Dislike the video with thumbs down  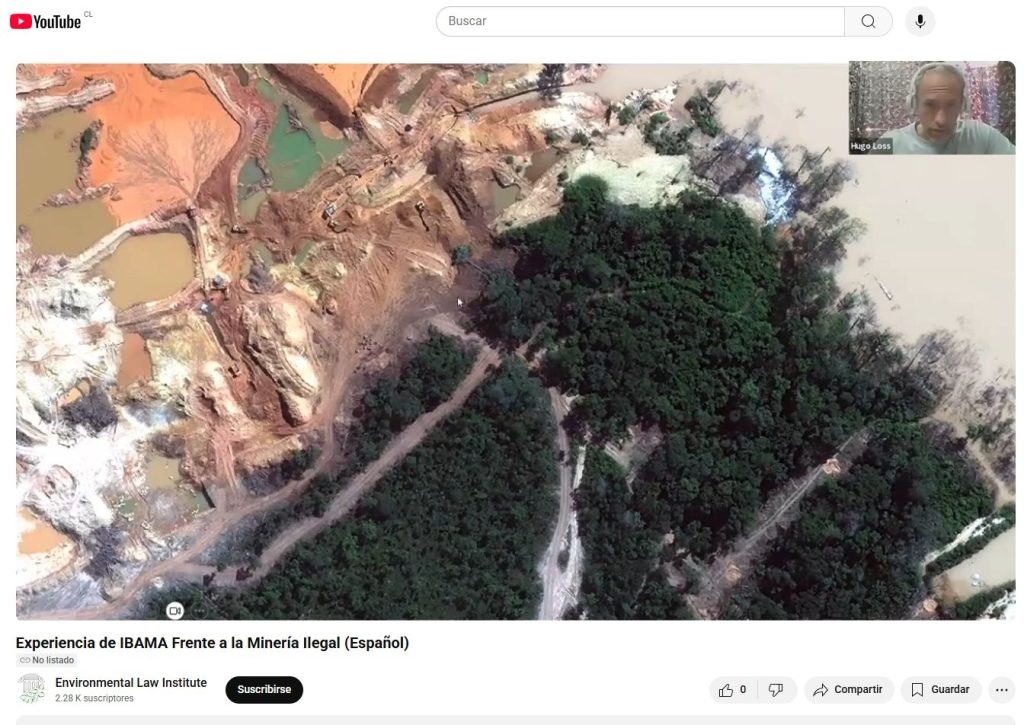776,690
